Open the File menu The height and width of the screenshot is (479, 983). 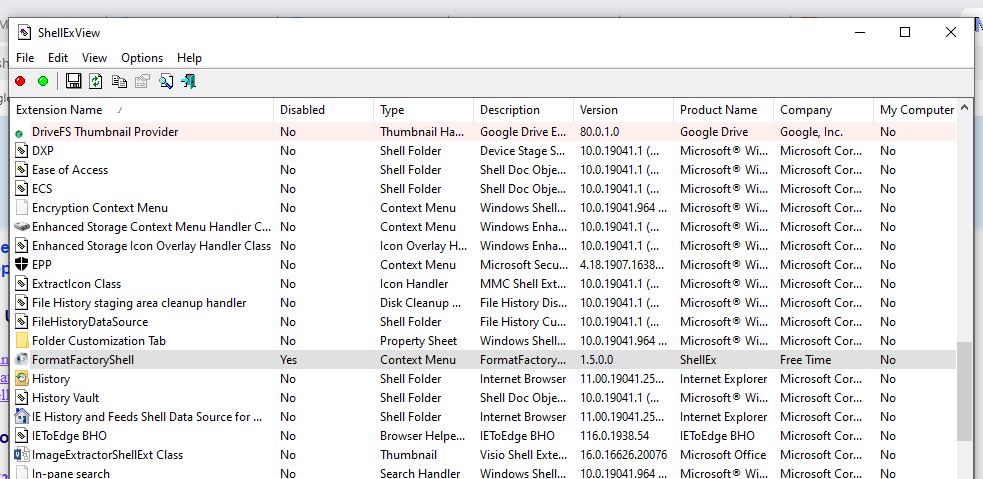pos(25,58)
